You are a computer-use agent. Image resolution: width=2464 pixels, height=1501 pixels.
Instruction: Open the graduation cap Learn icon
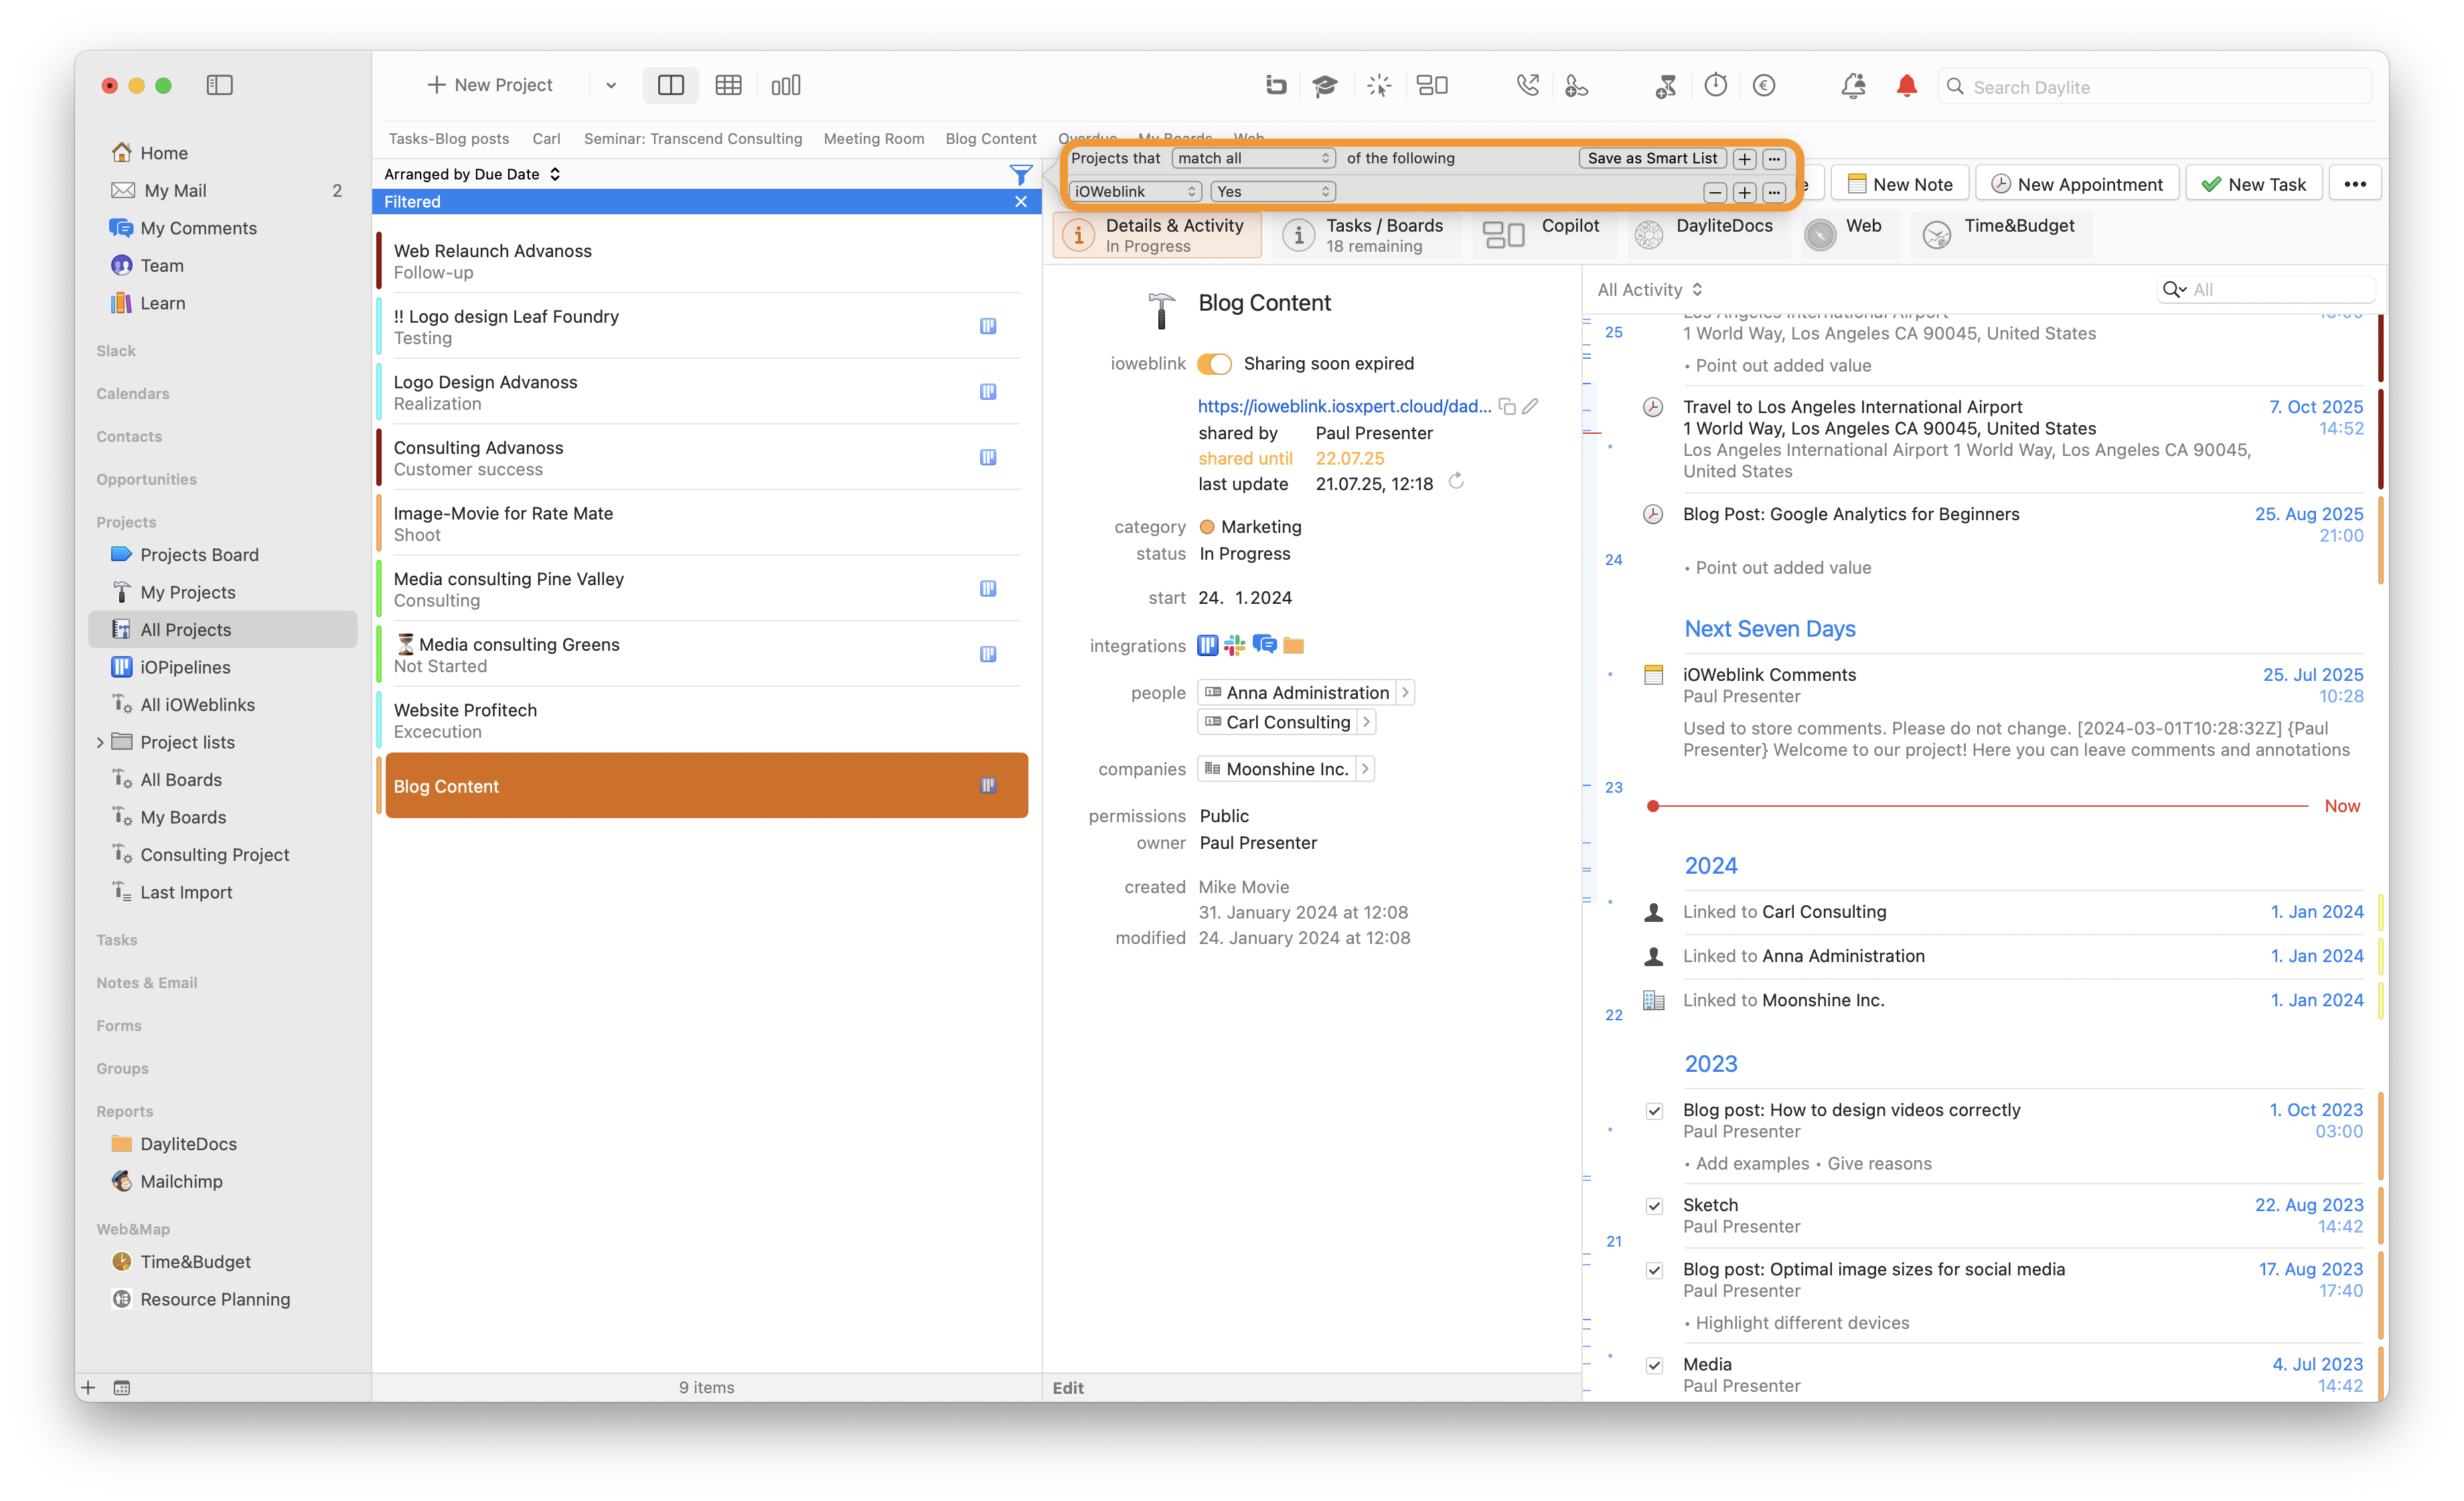[1325, 86]
